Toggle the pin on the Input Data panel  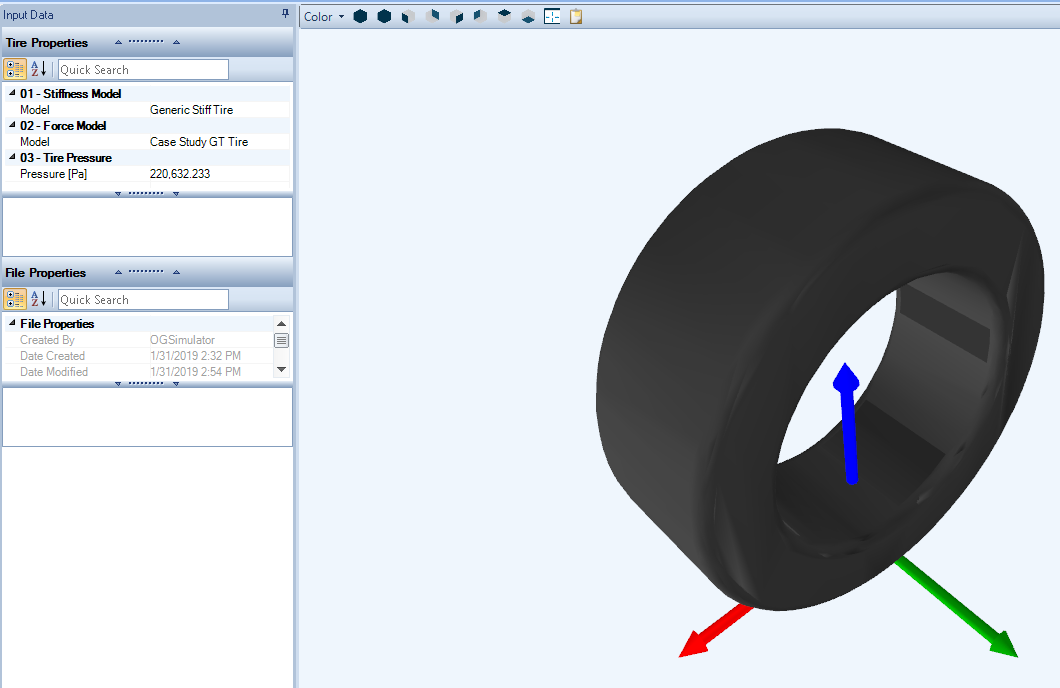coord(285,14)
